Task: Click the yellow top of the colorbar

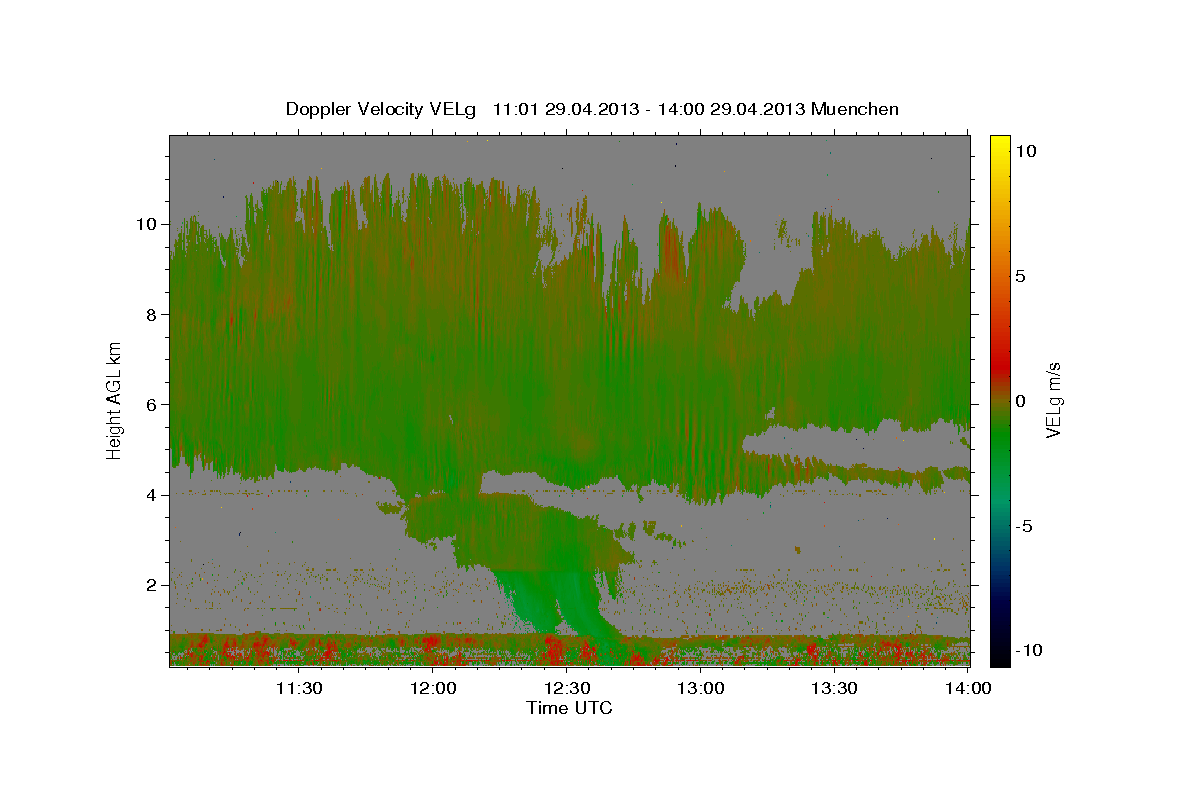Action: [x=999, y=145]
